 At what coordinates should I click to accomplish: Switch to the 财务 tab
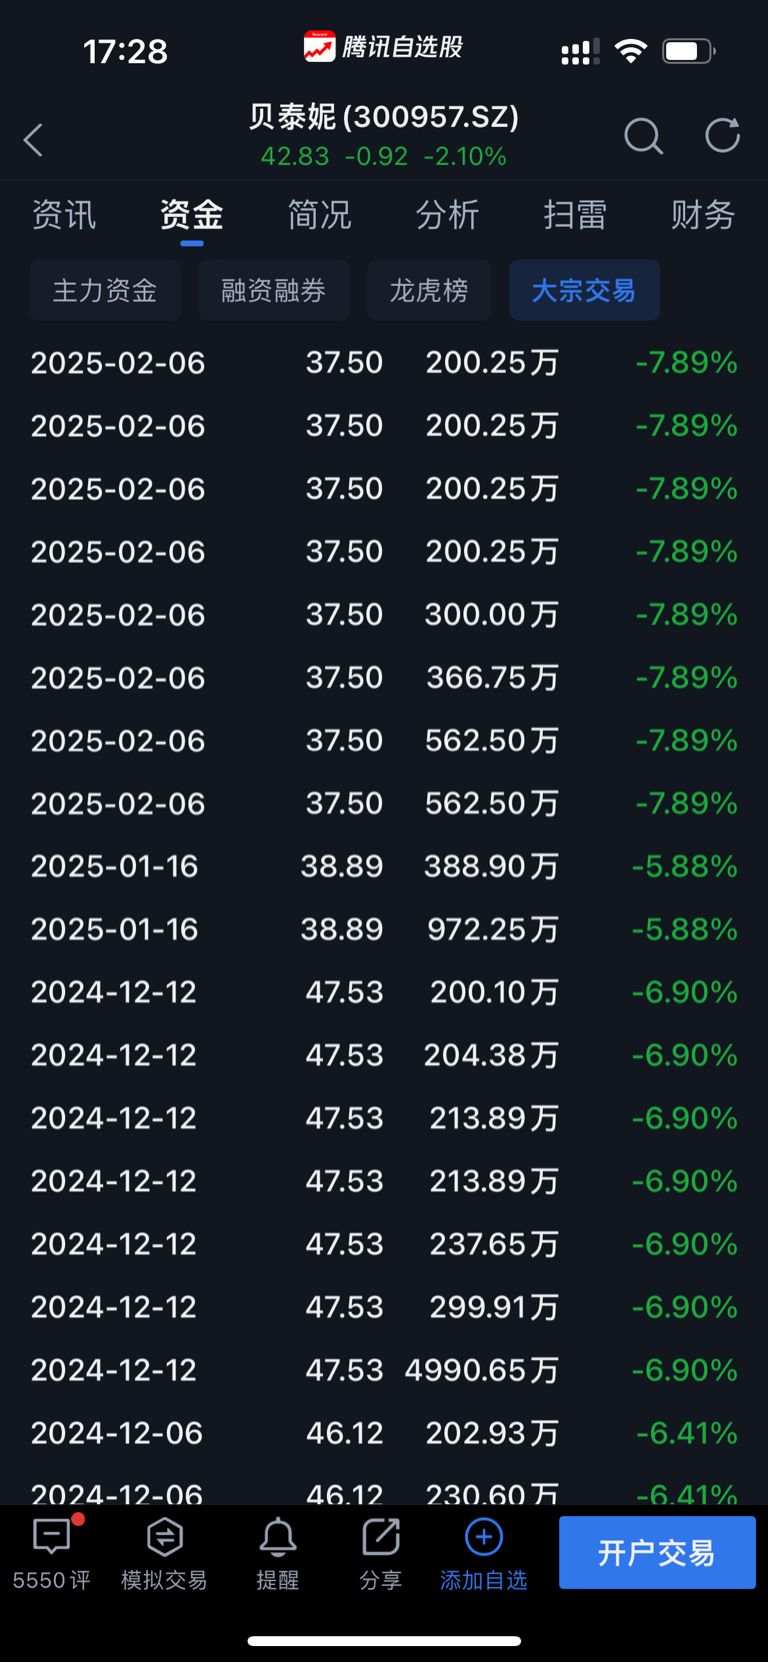coord(703,214)
